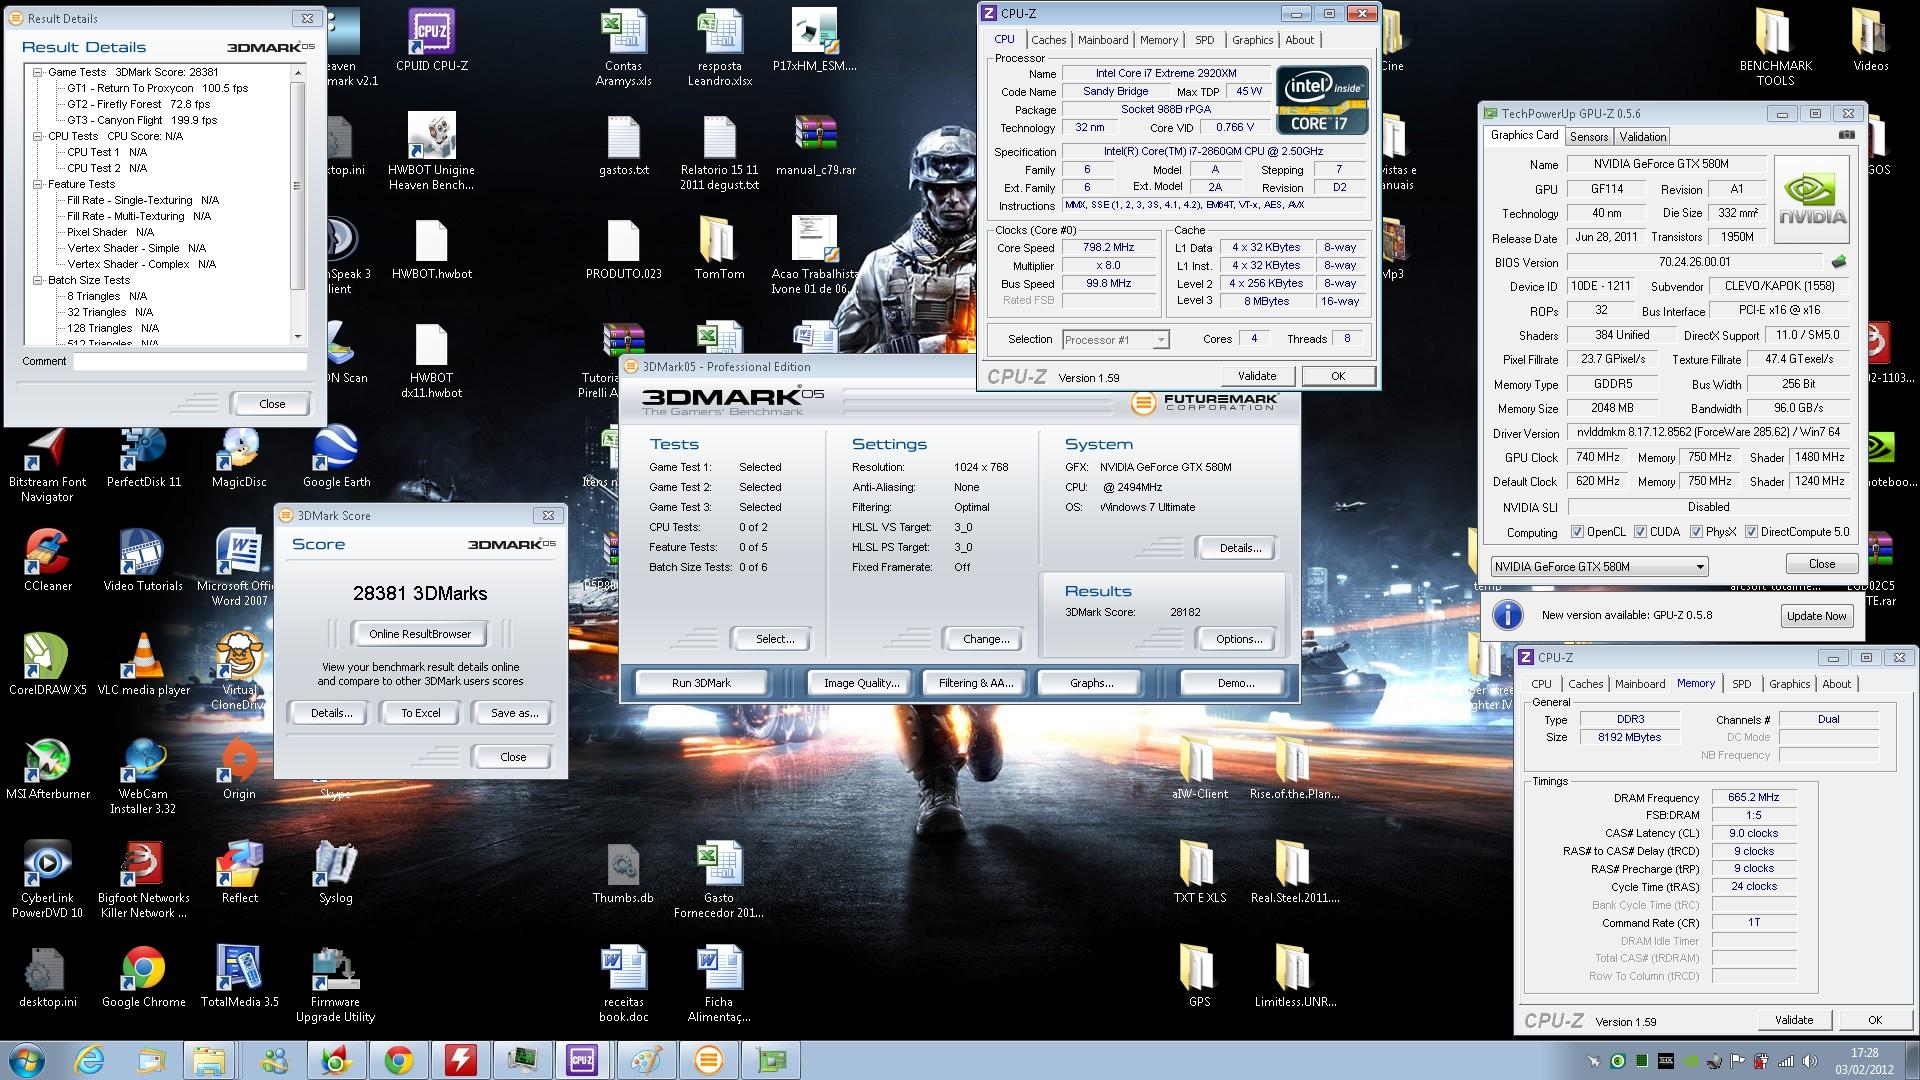Open Internet Explorer from taskbar
1920x1080 pixels.
tap(89, 1060)
